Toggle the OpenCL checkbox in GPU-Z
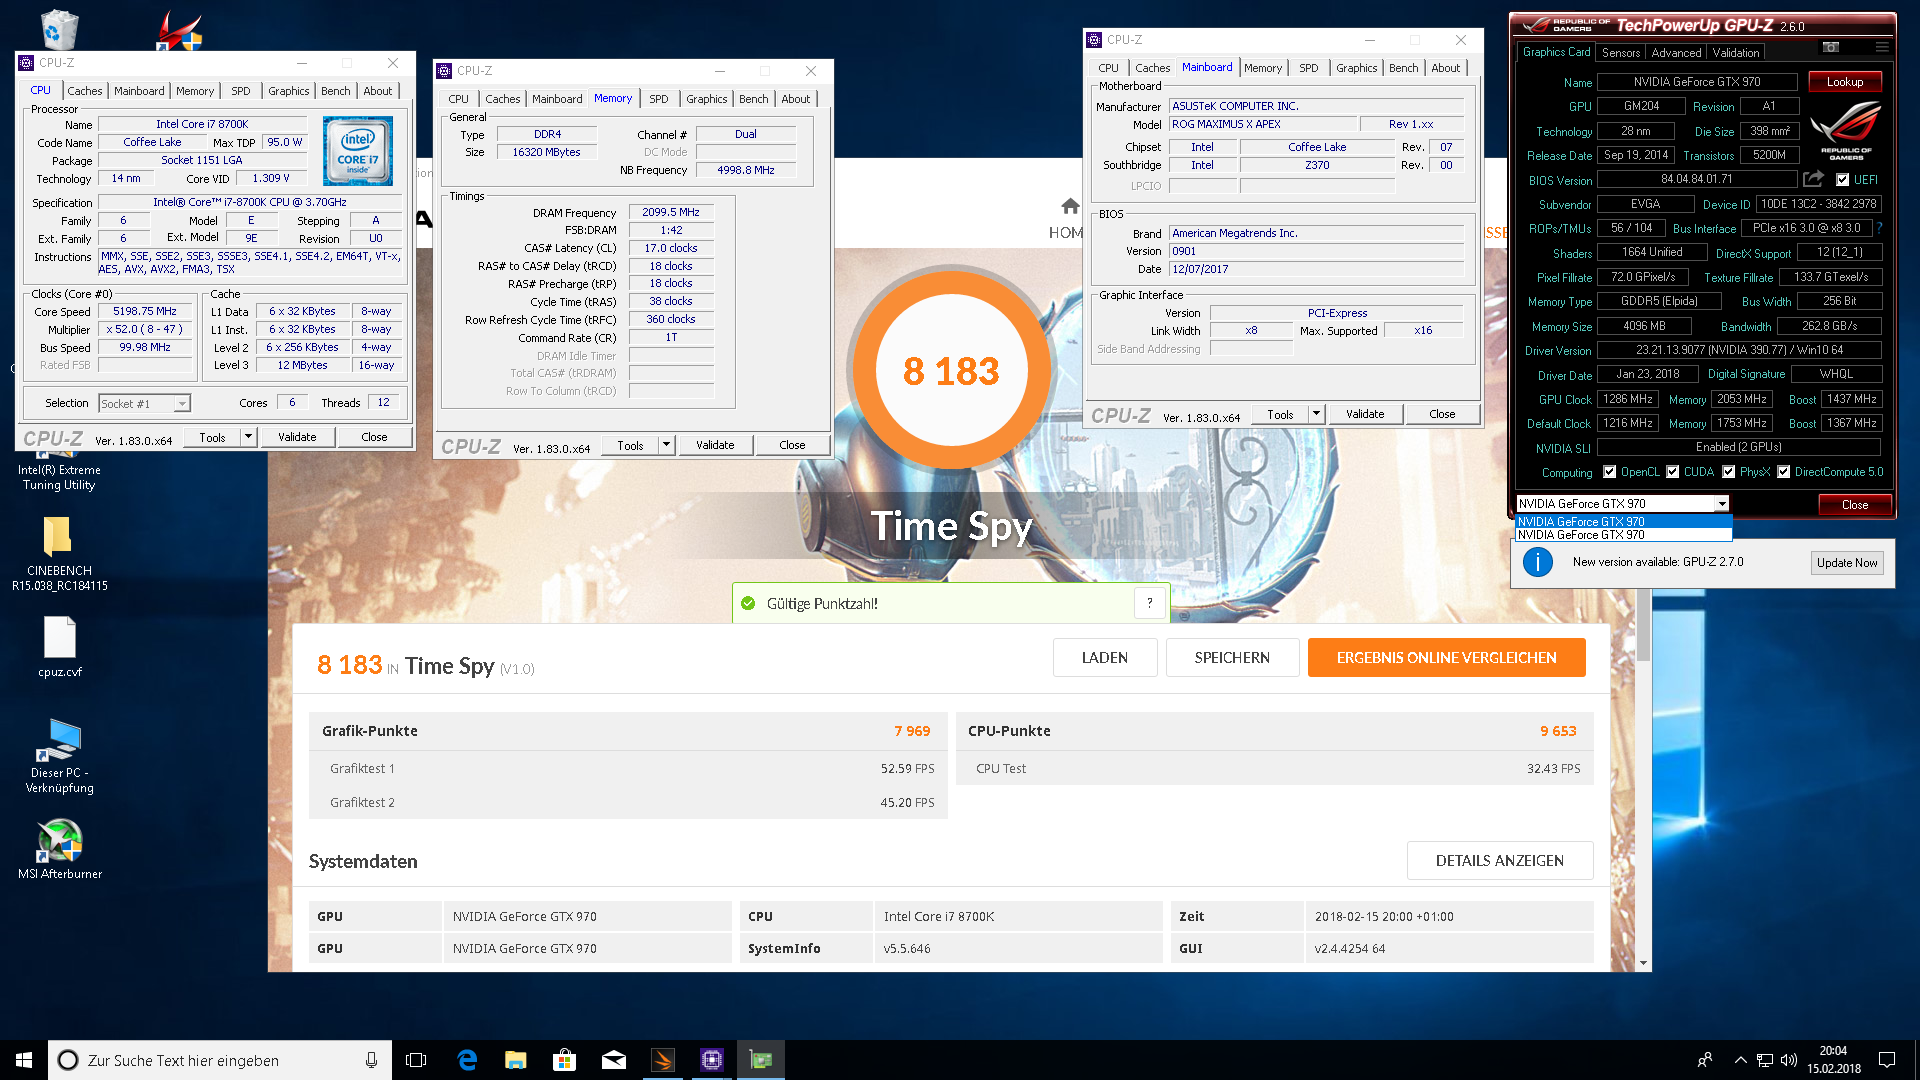 point(1609,472)
